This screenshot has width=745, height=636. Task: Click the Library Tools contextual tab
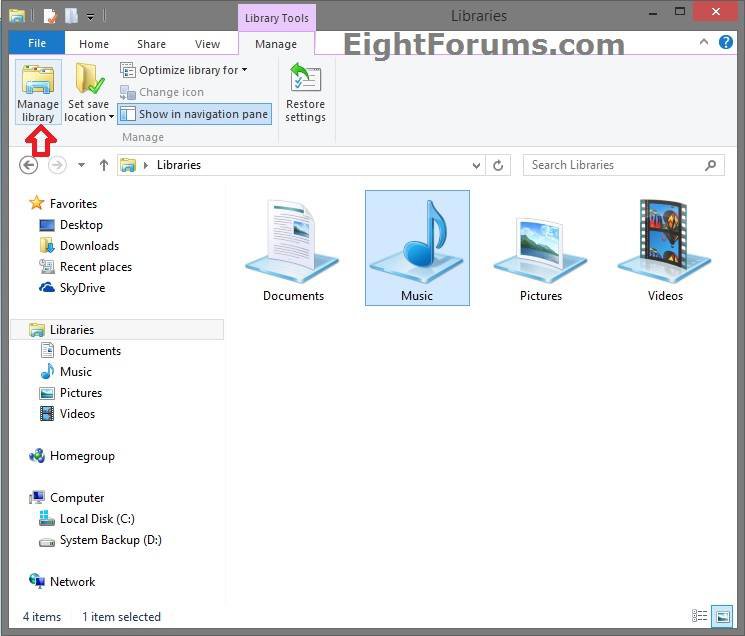click(x=277, y=18)
